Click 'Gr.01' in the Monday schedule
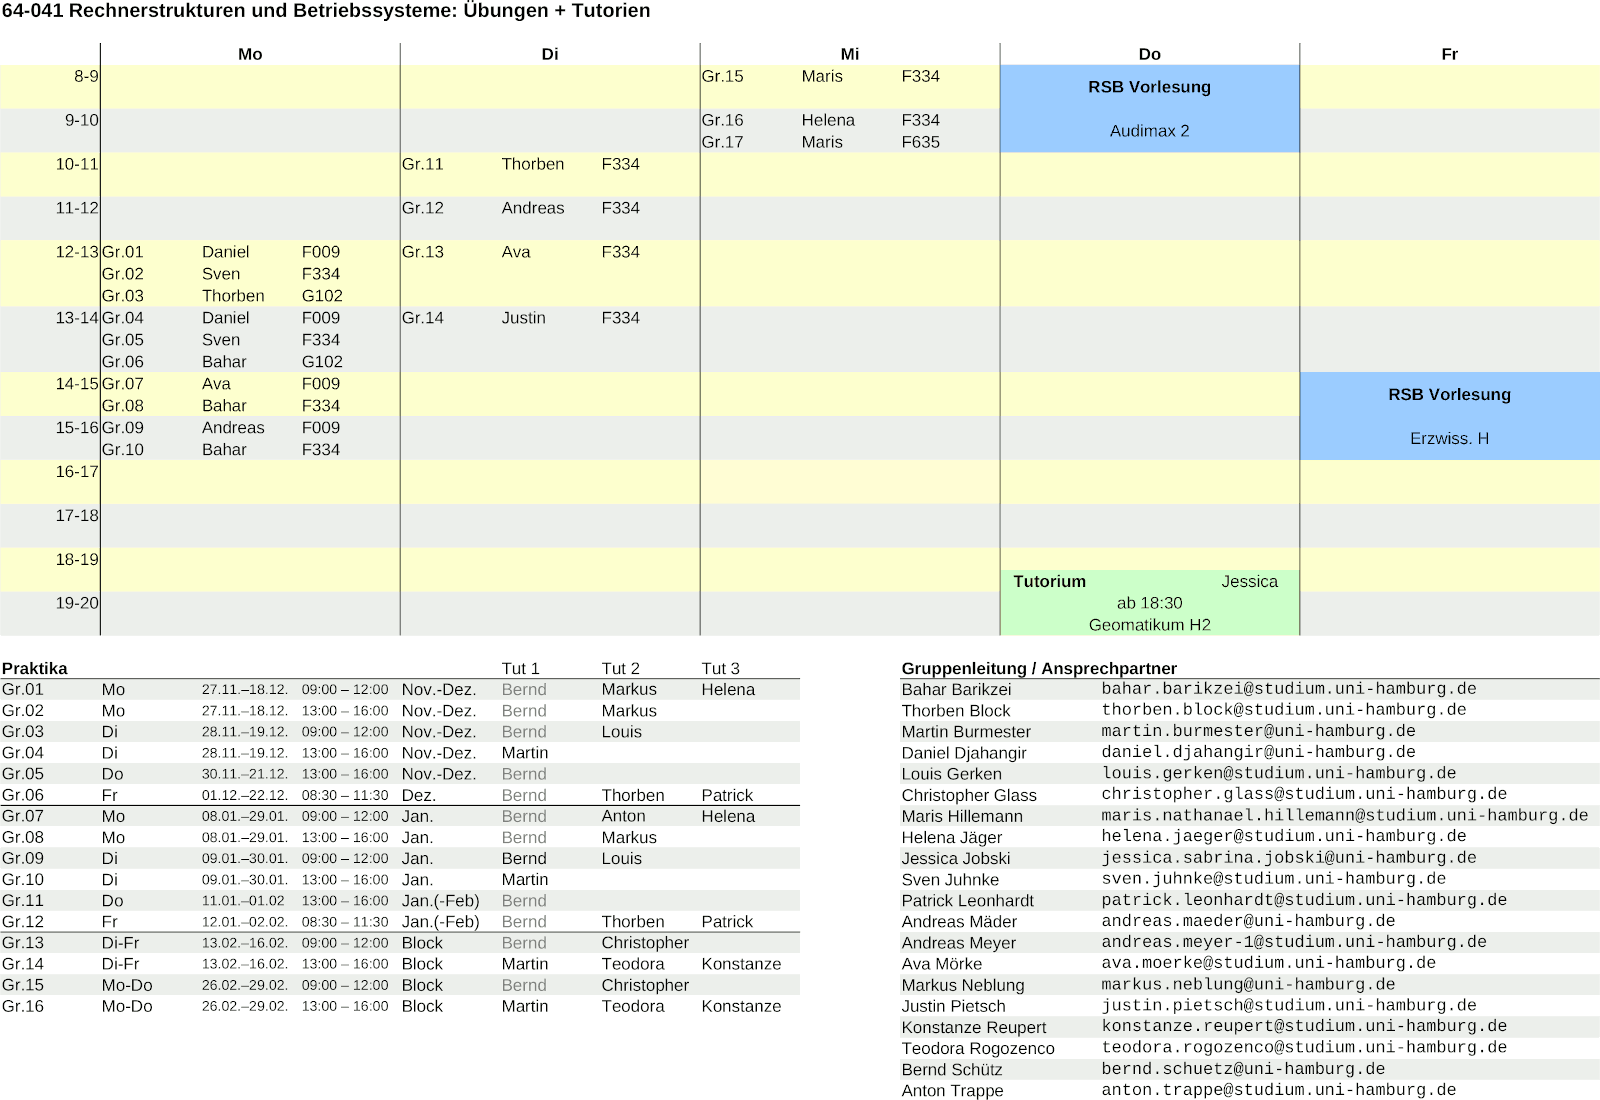 (123, 252)
